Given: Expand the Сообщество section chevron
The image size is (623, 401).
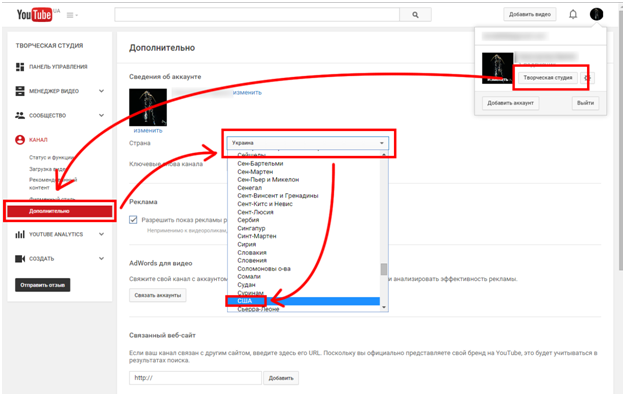Looking at the screenshot, I should point(101,115).
